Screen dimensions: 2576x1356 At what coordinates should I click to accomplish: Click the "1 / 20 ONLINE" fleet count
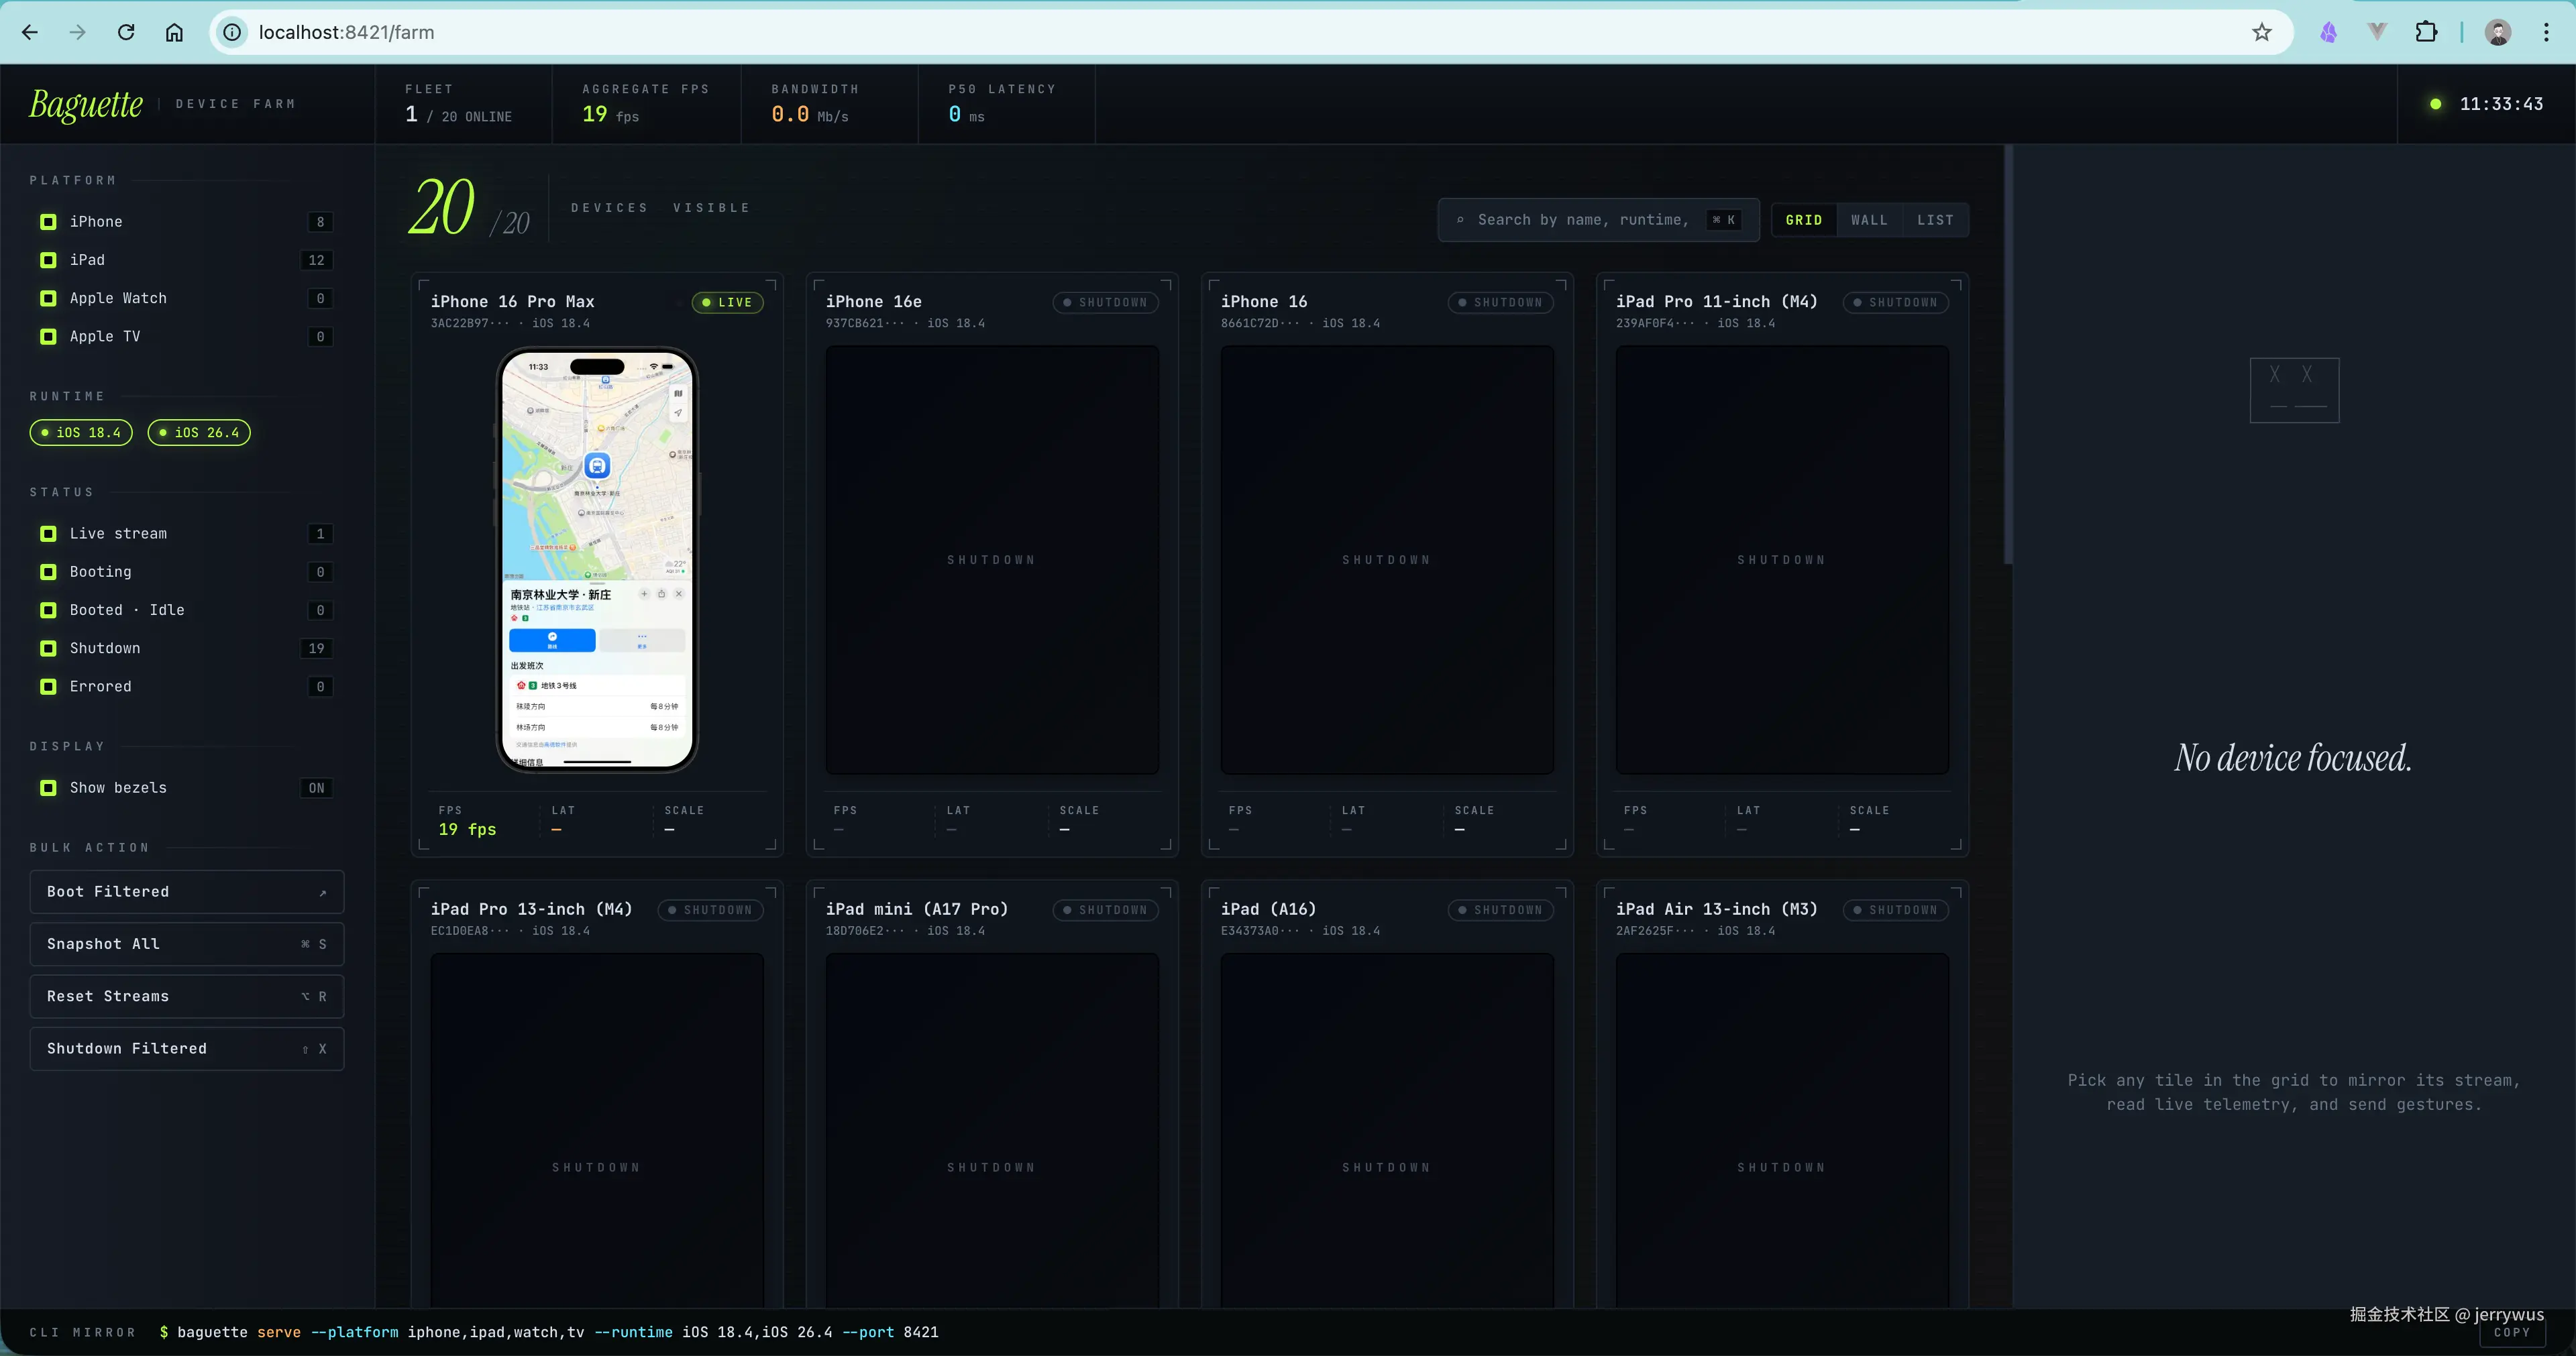pyautogui.click(x=459, y=115)
